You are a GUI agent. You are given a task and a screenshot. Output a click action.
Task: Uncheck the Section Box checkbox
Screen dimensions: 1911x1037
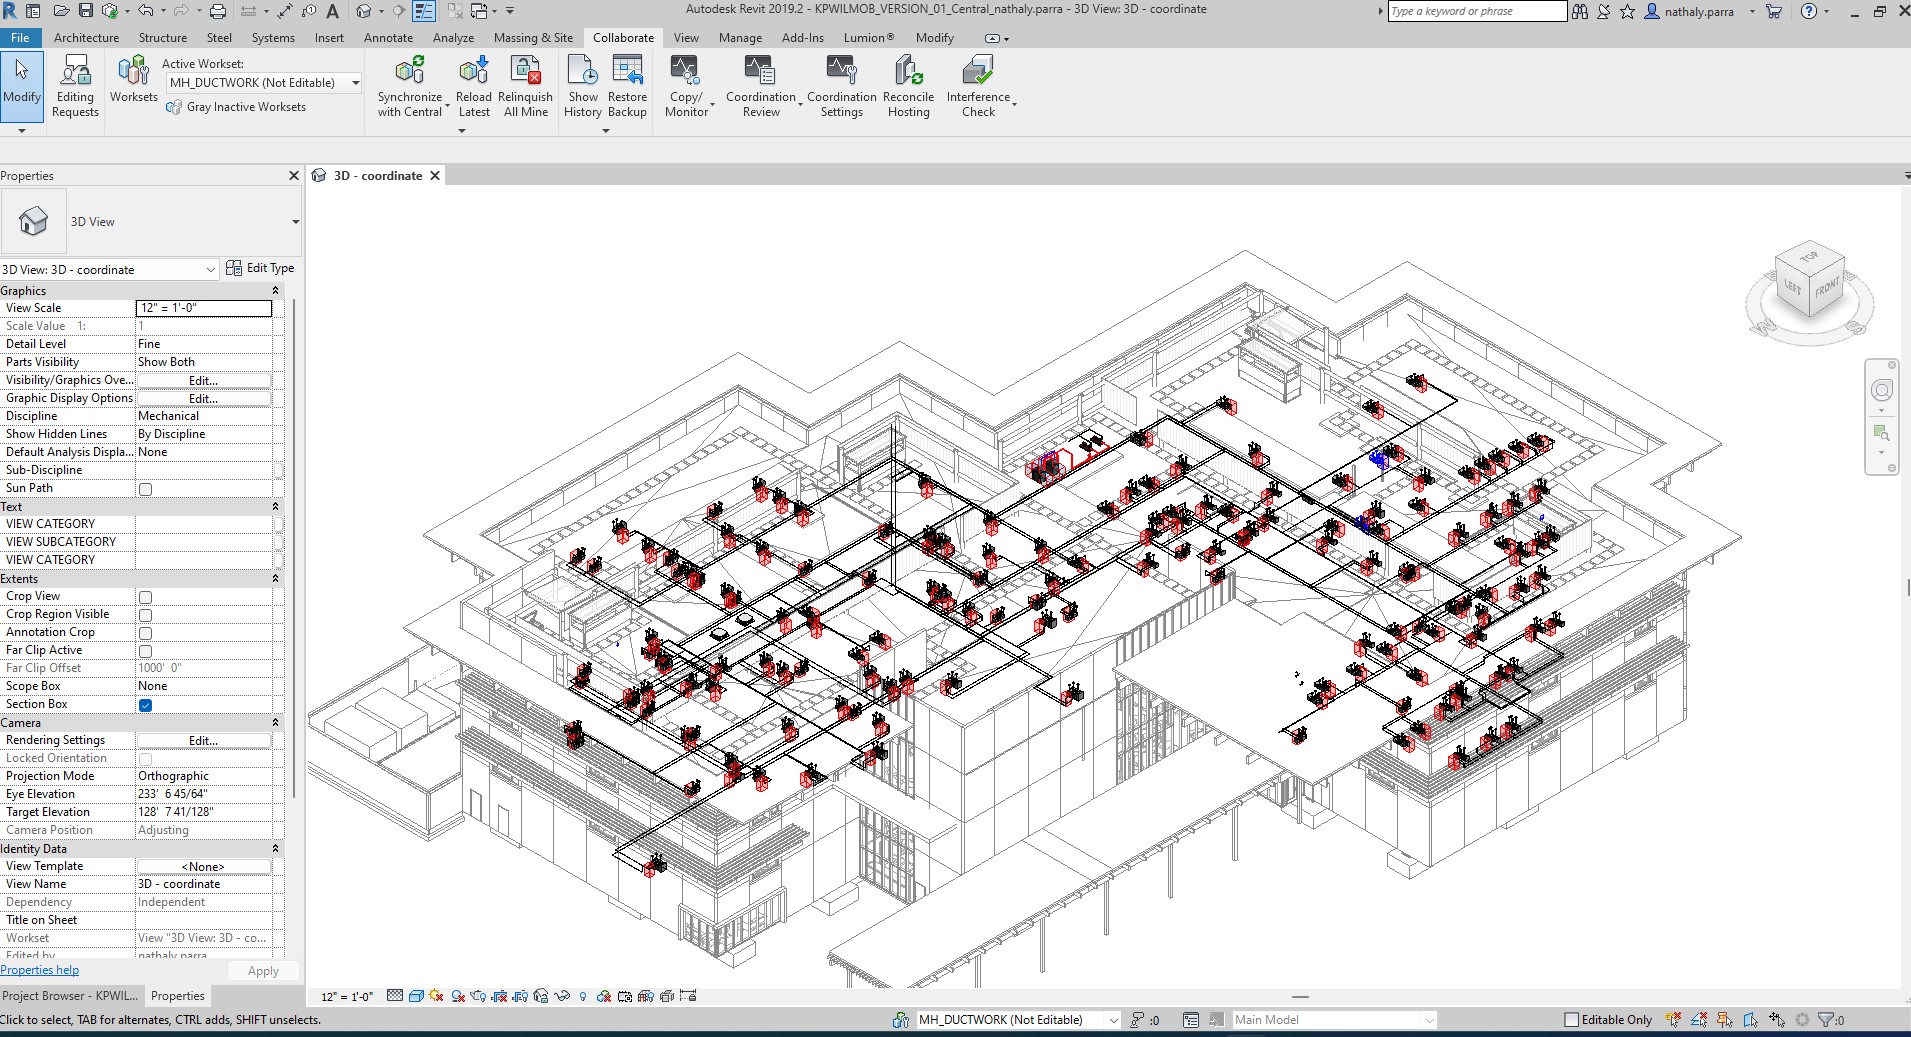146,705
